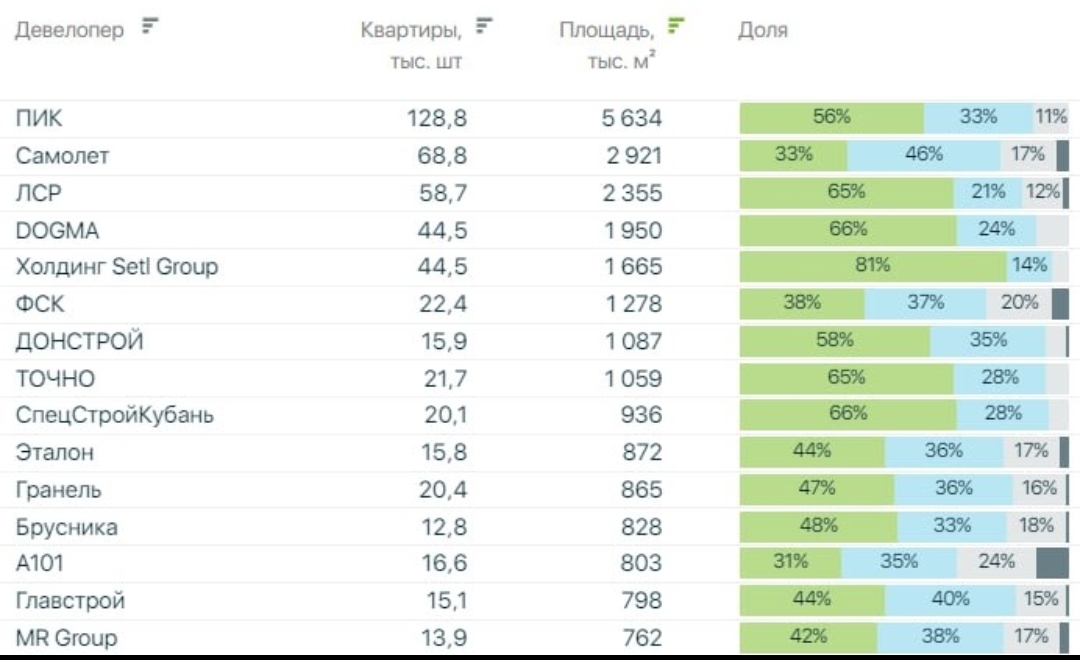The image size is (1080, 660).
Task: Sort by the Квартиры column icon
Action: tap(484, 27)
